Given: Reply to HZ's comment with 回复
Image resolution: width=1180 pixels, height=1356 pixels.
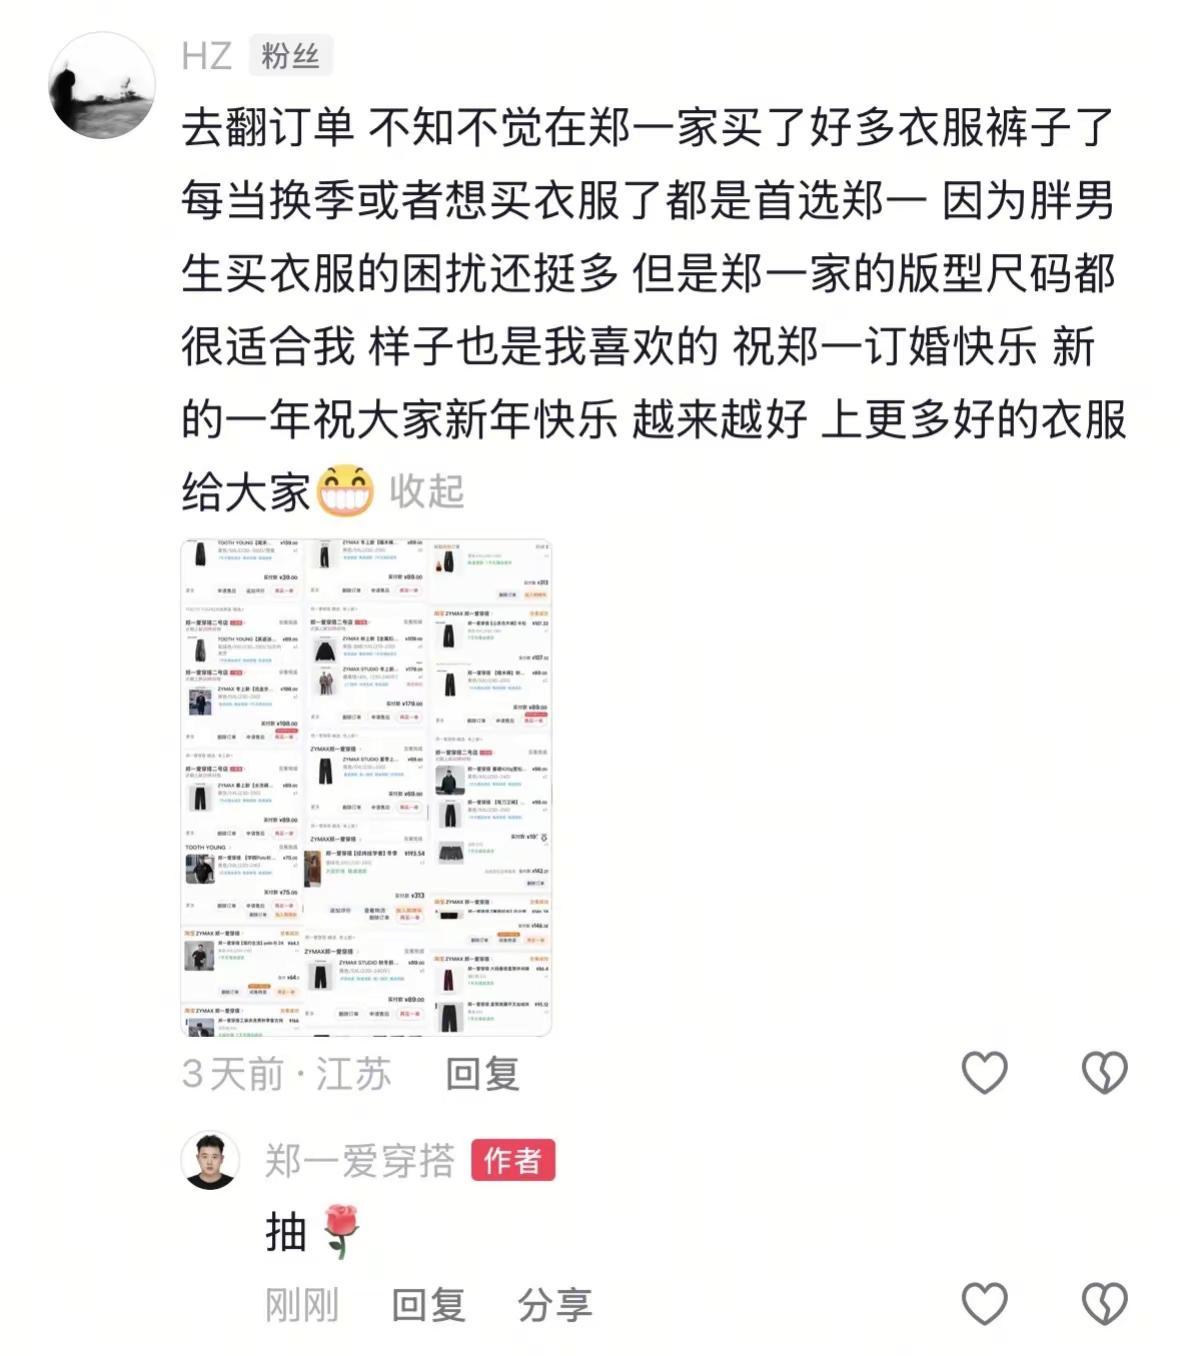Looking at the screenshot, I should 482,1073.
